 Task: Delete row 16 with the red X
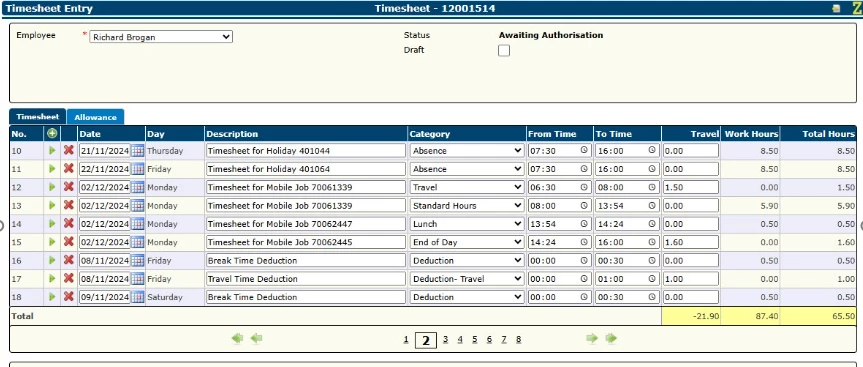pos(69,260)
